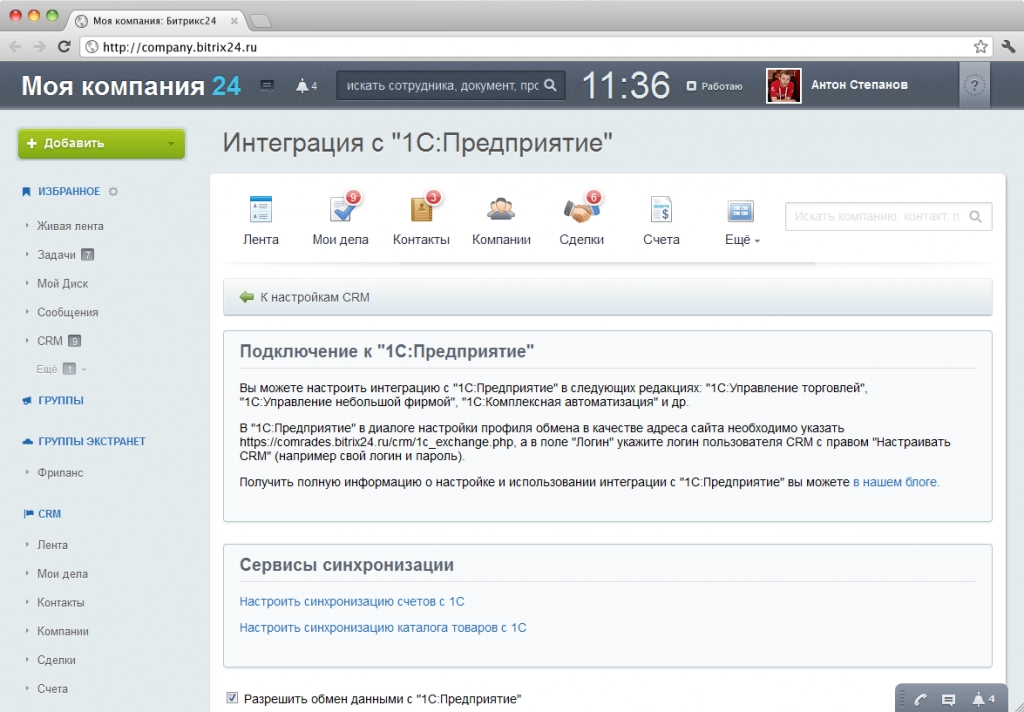Open the Мои дела section icon

[341, 210]
